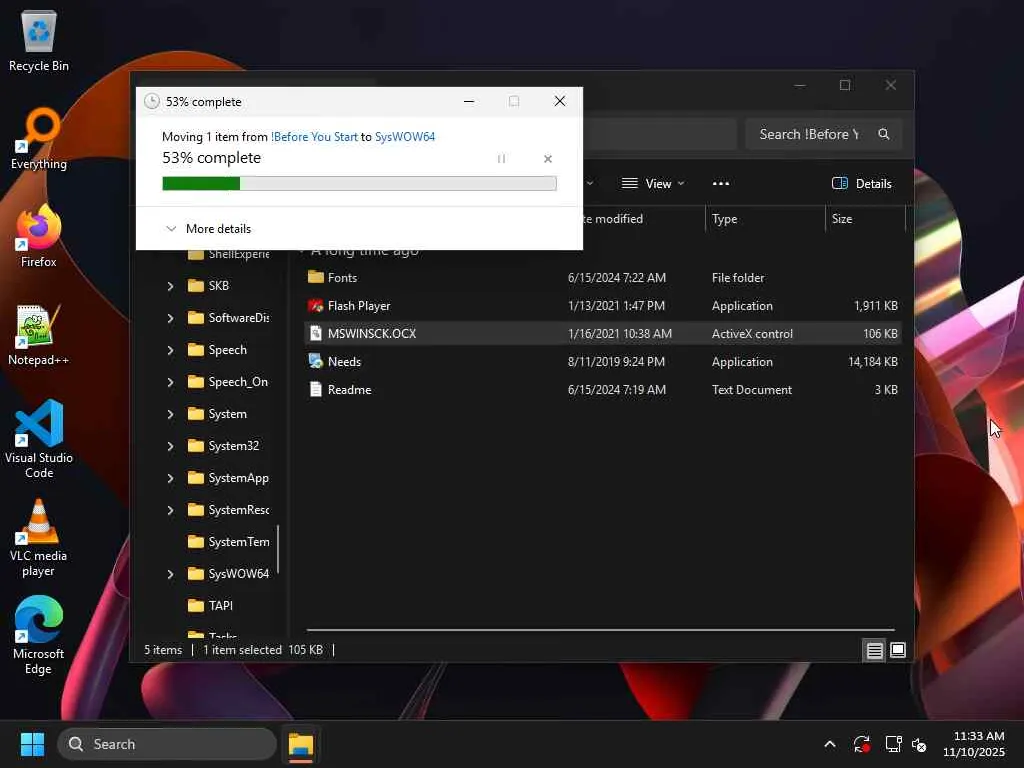
Task: Click the MSWINSCK.OCX file icon
Action: [x=316, y=333]
